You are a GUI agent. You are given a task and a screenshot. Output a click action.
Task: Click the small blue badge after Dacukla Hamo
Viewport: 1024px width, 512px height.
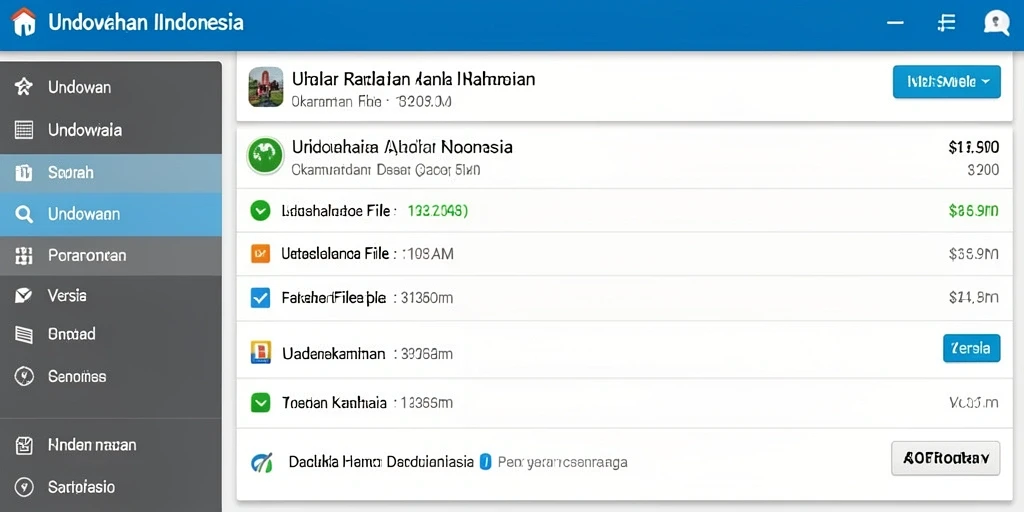[x=485, y=462]
